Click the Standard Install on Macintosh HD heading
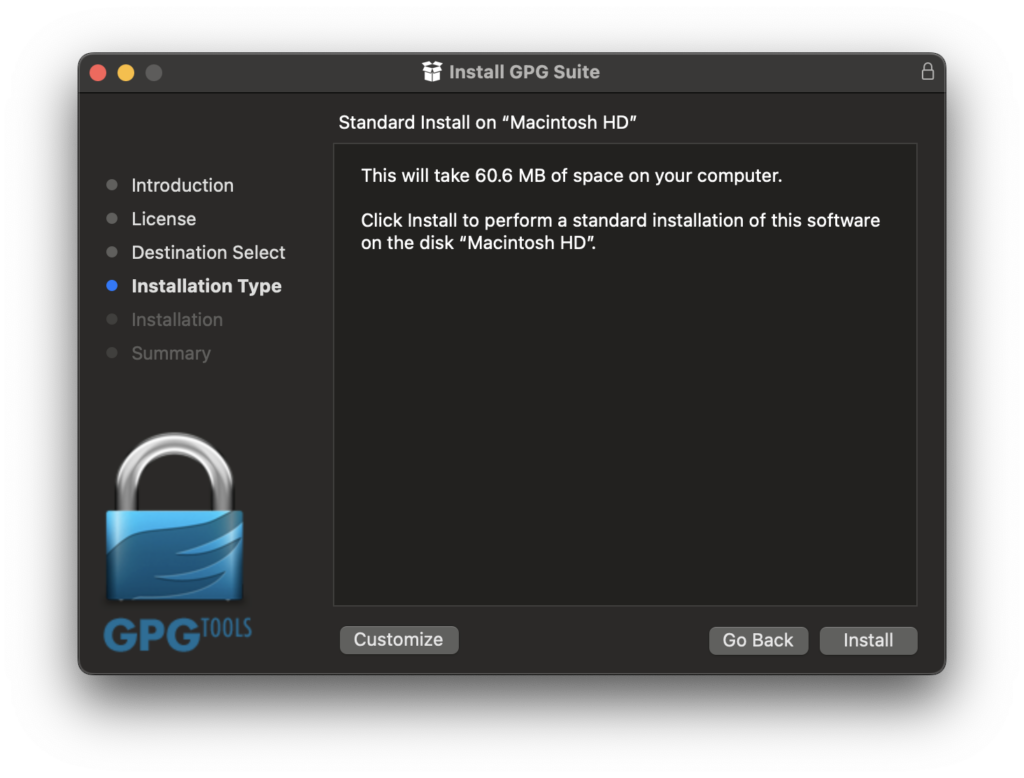 point(488,123)
